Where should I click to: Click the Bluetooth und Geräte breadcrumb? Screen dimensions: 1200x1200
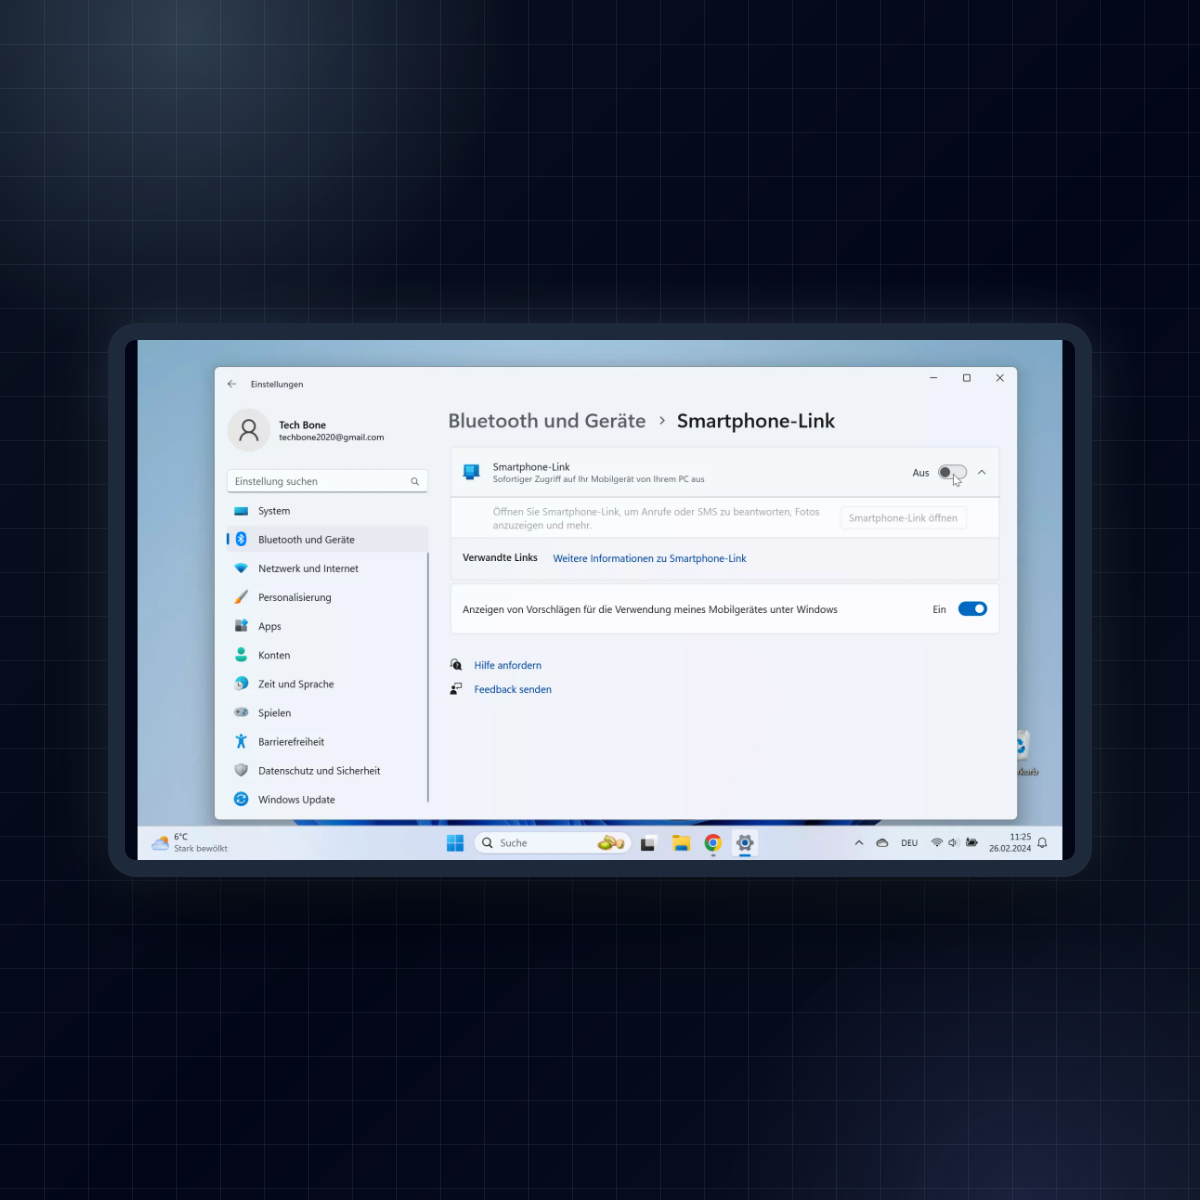[x=547, y=421]
